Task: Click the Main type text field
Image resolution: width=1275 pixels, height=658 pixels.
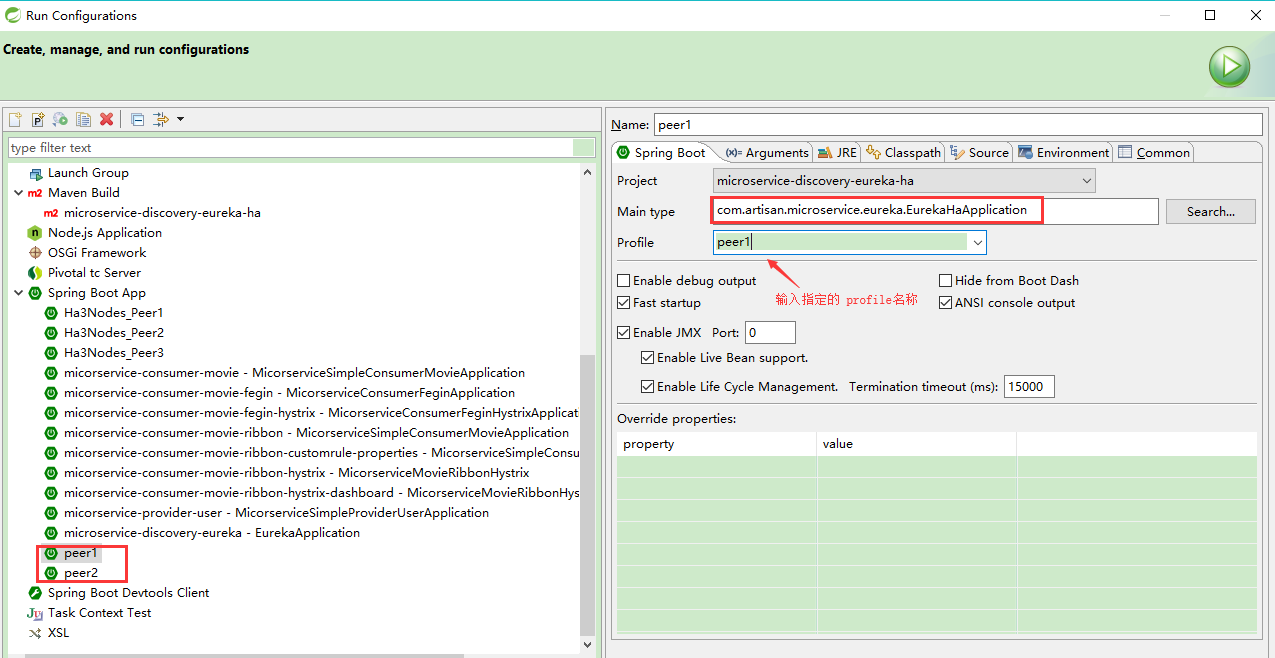Action: click(x=935, y=211)
